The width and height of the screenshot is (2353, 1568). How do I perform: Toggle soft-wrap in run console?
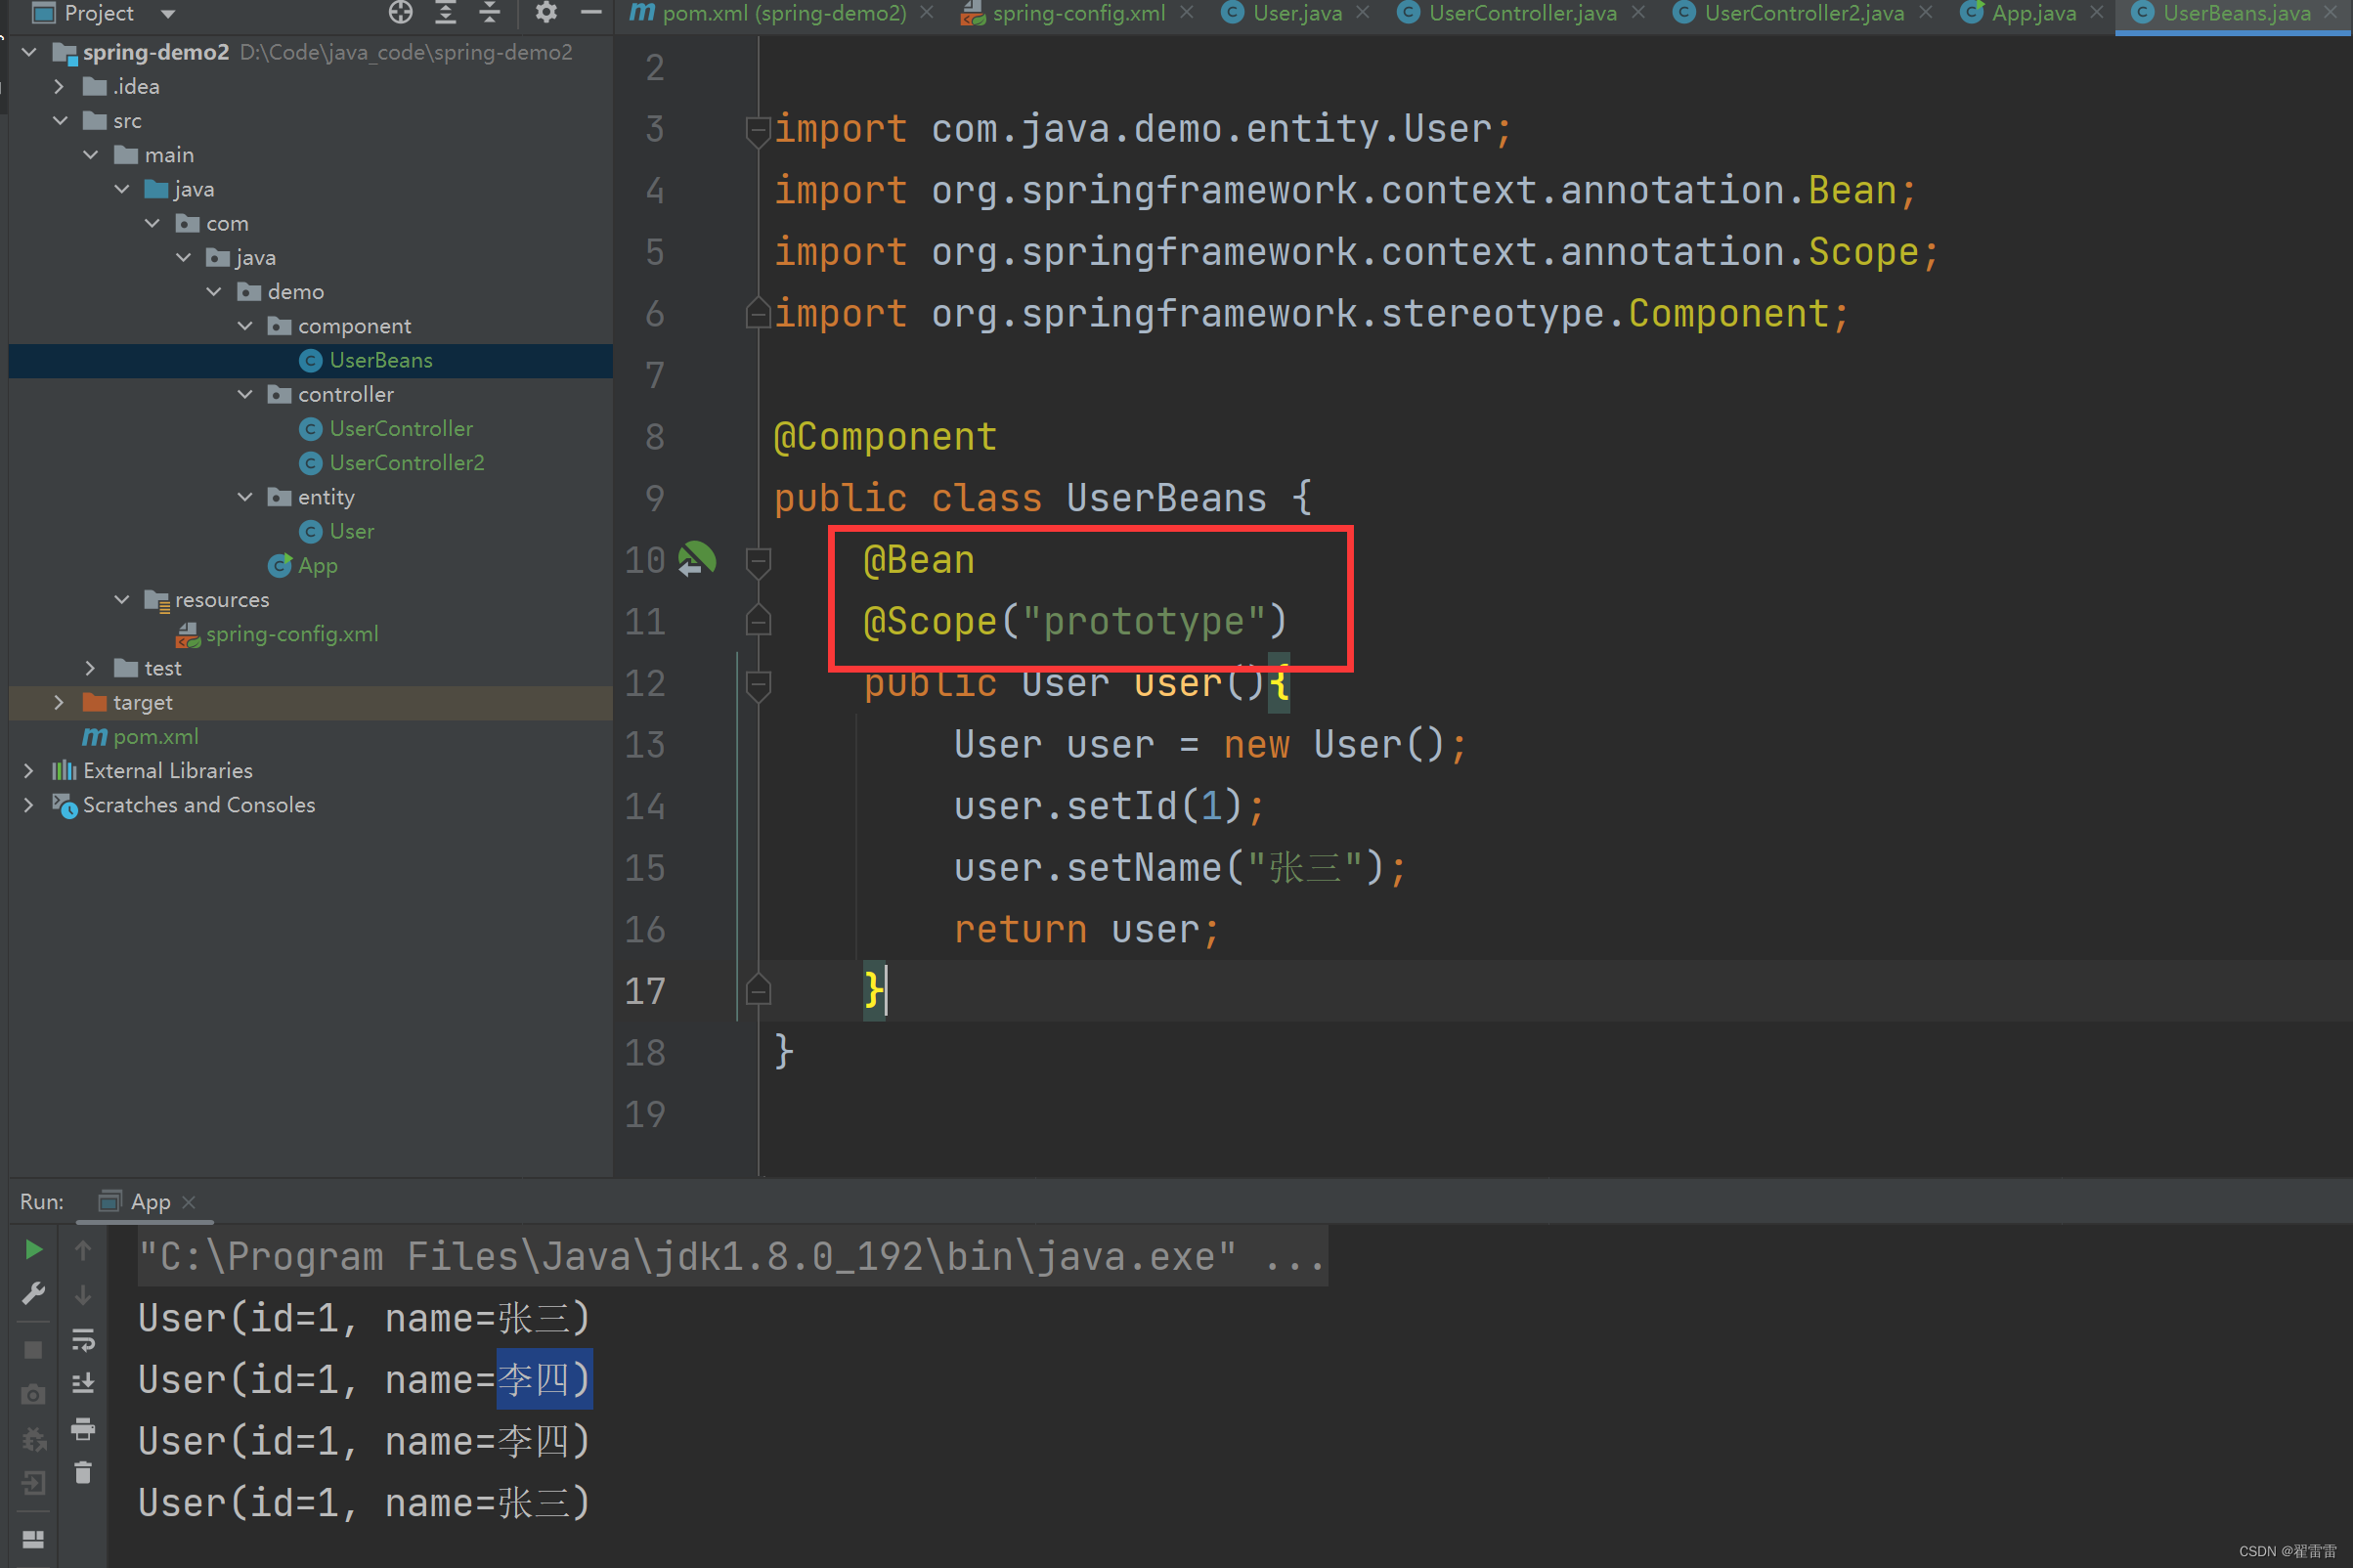tap(83, 1339)
